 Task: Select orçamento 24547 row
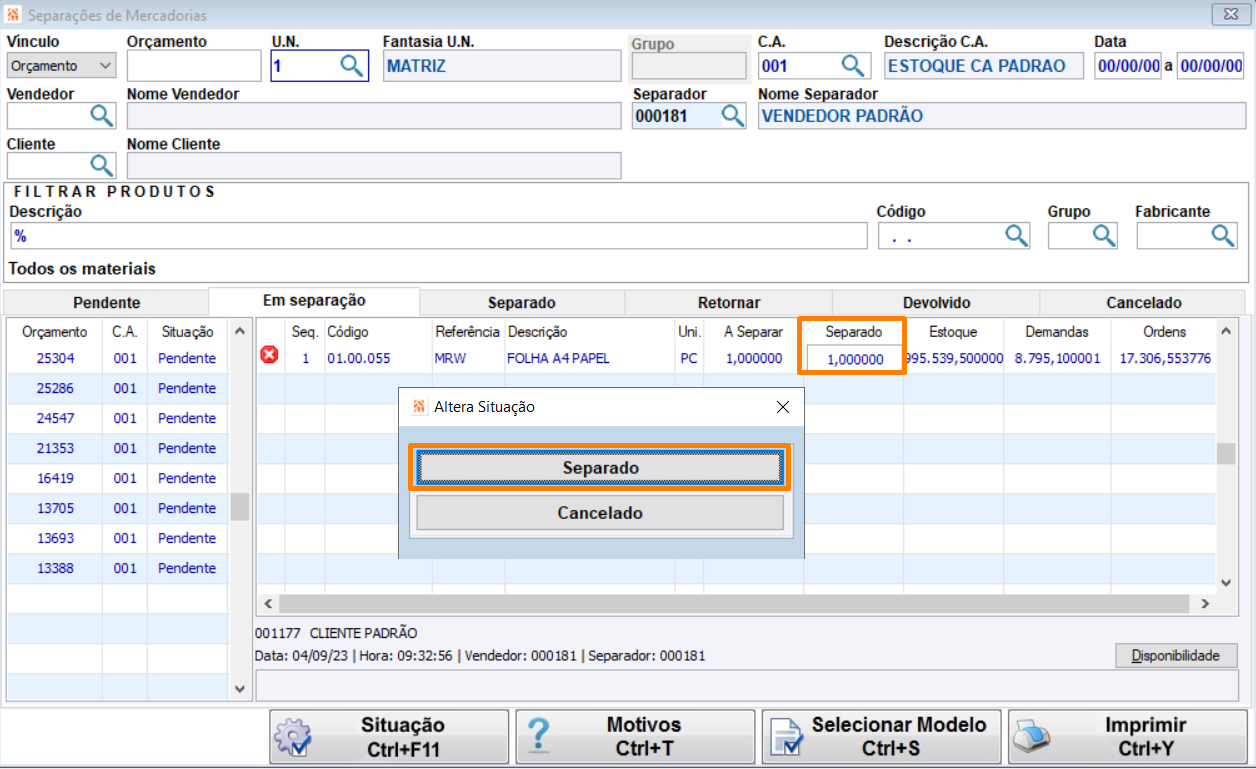click(x=118, y=418)
